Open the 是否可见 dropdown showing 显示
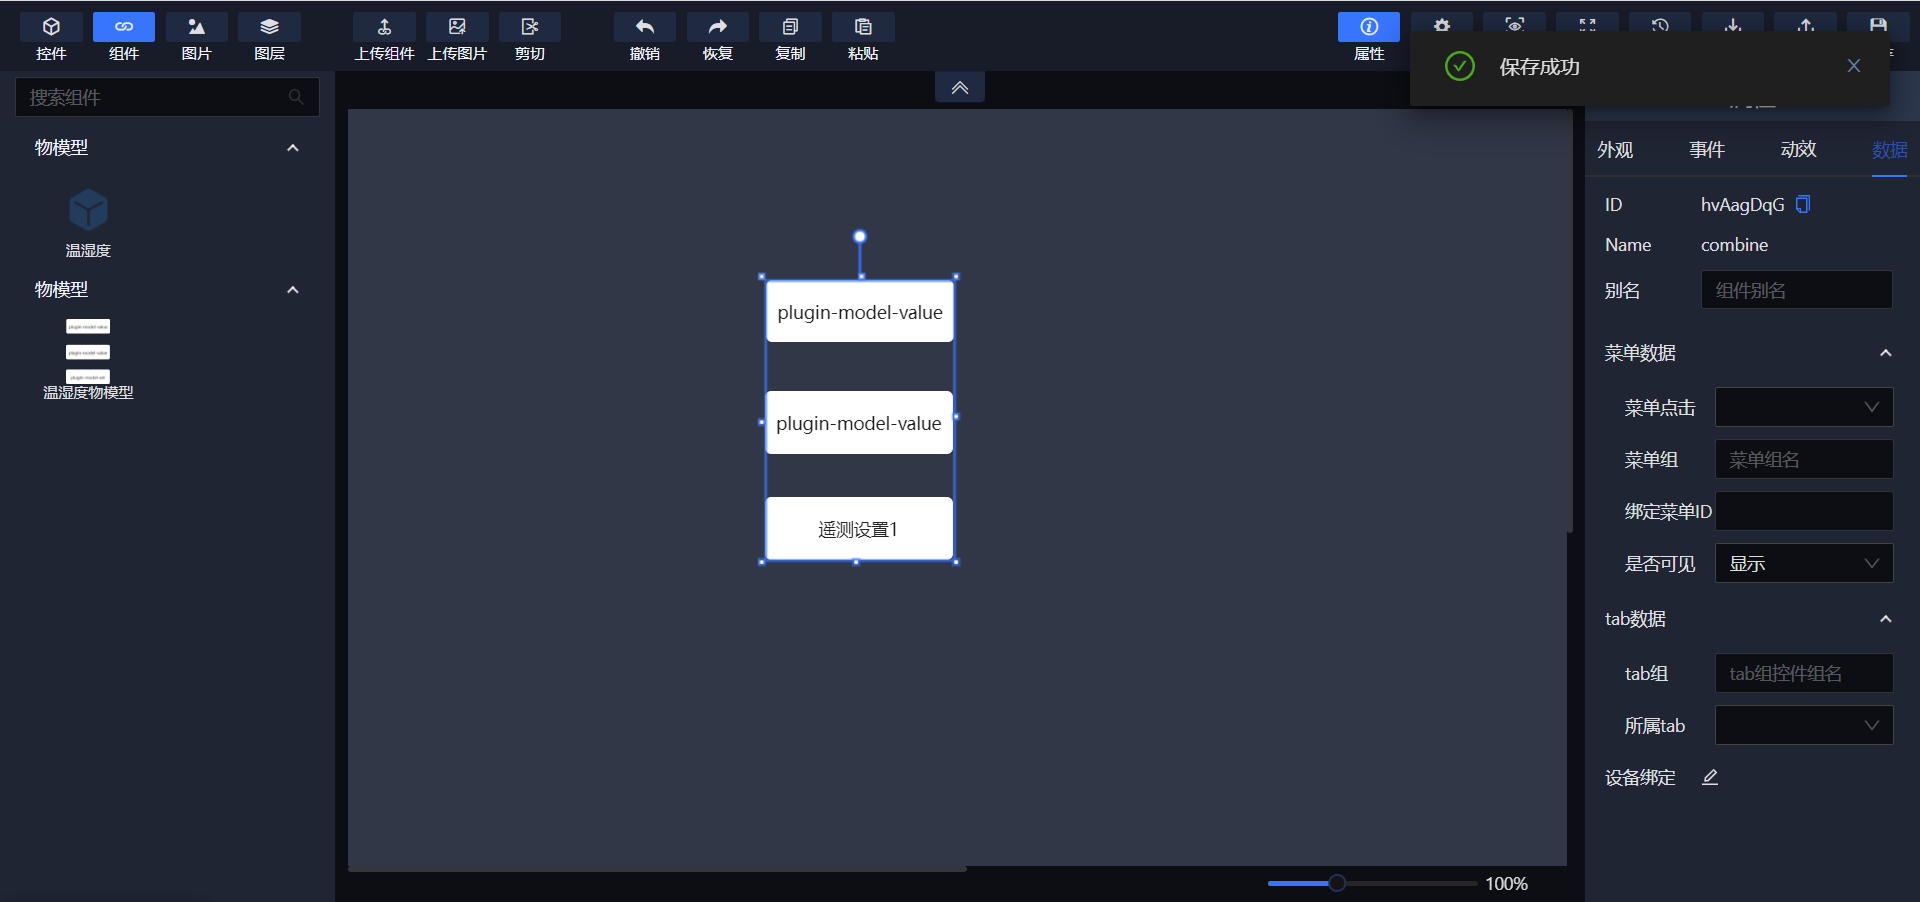Viewport: 1920px width, 902px height. (x=1804, y=563)
